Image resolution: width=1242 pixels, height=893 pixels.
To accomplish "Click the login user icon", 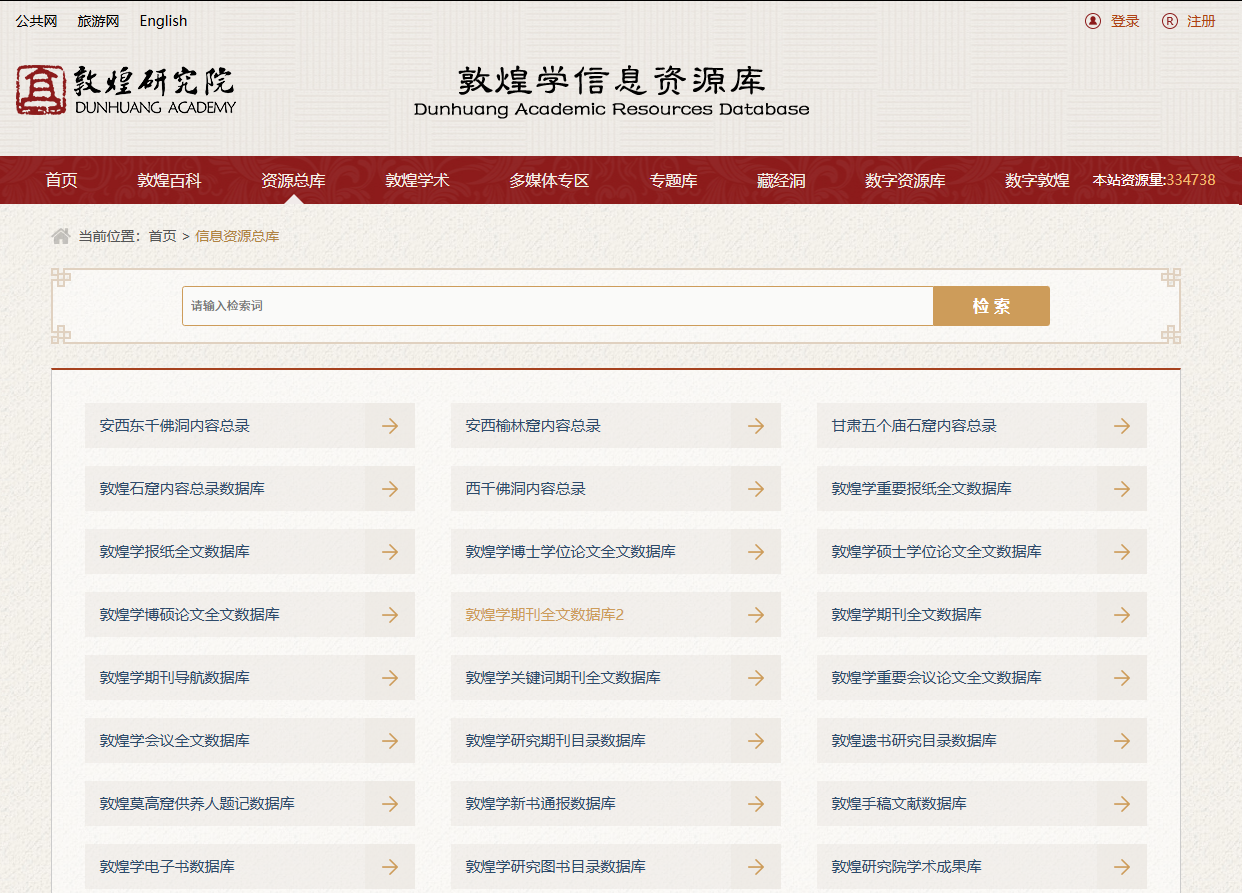I will click(1093, 21).
